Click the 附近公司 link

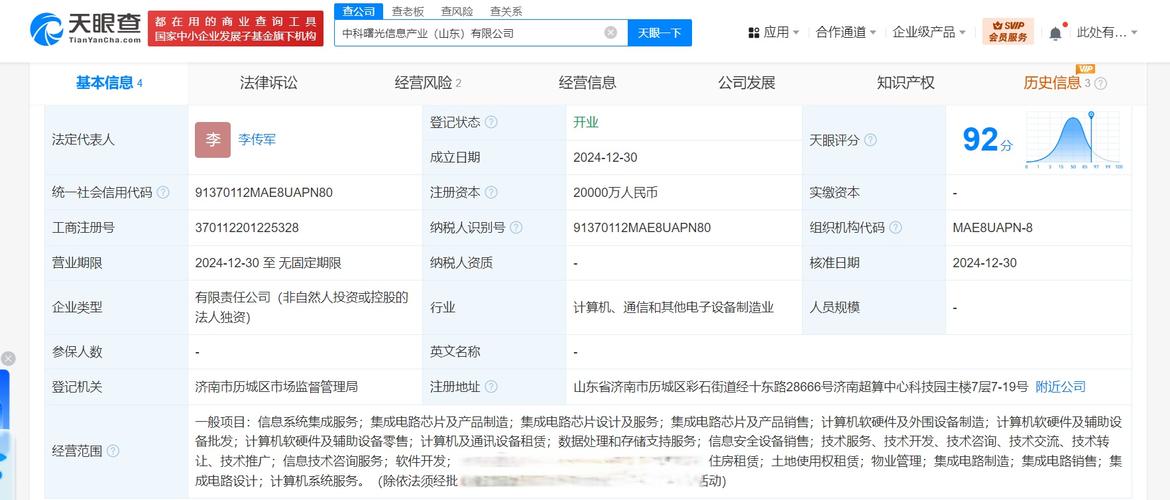(x=1060, y=387)
